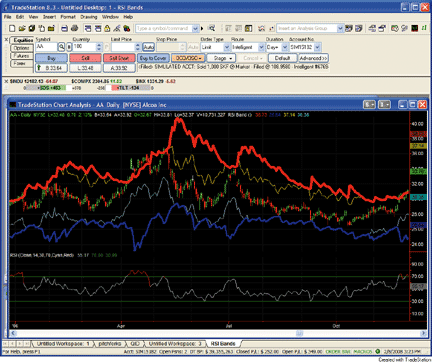Open the Route Intelligent dropdown
432x362 pixels.
click(x=261, y=47)
